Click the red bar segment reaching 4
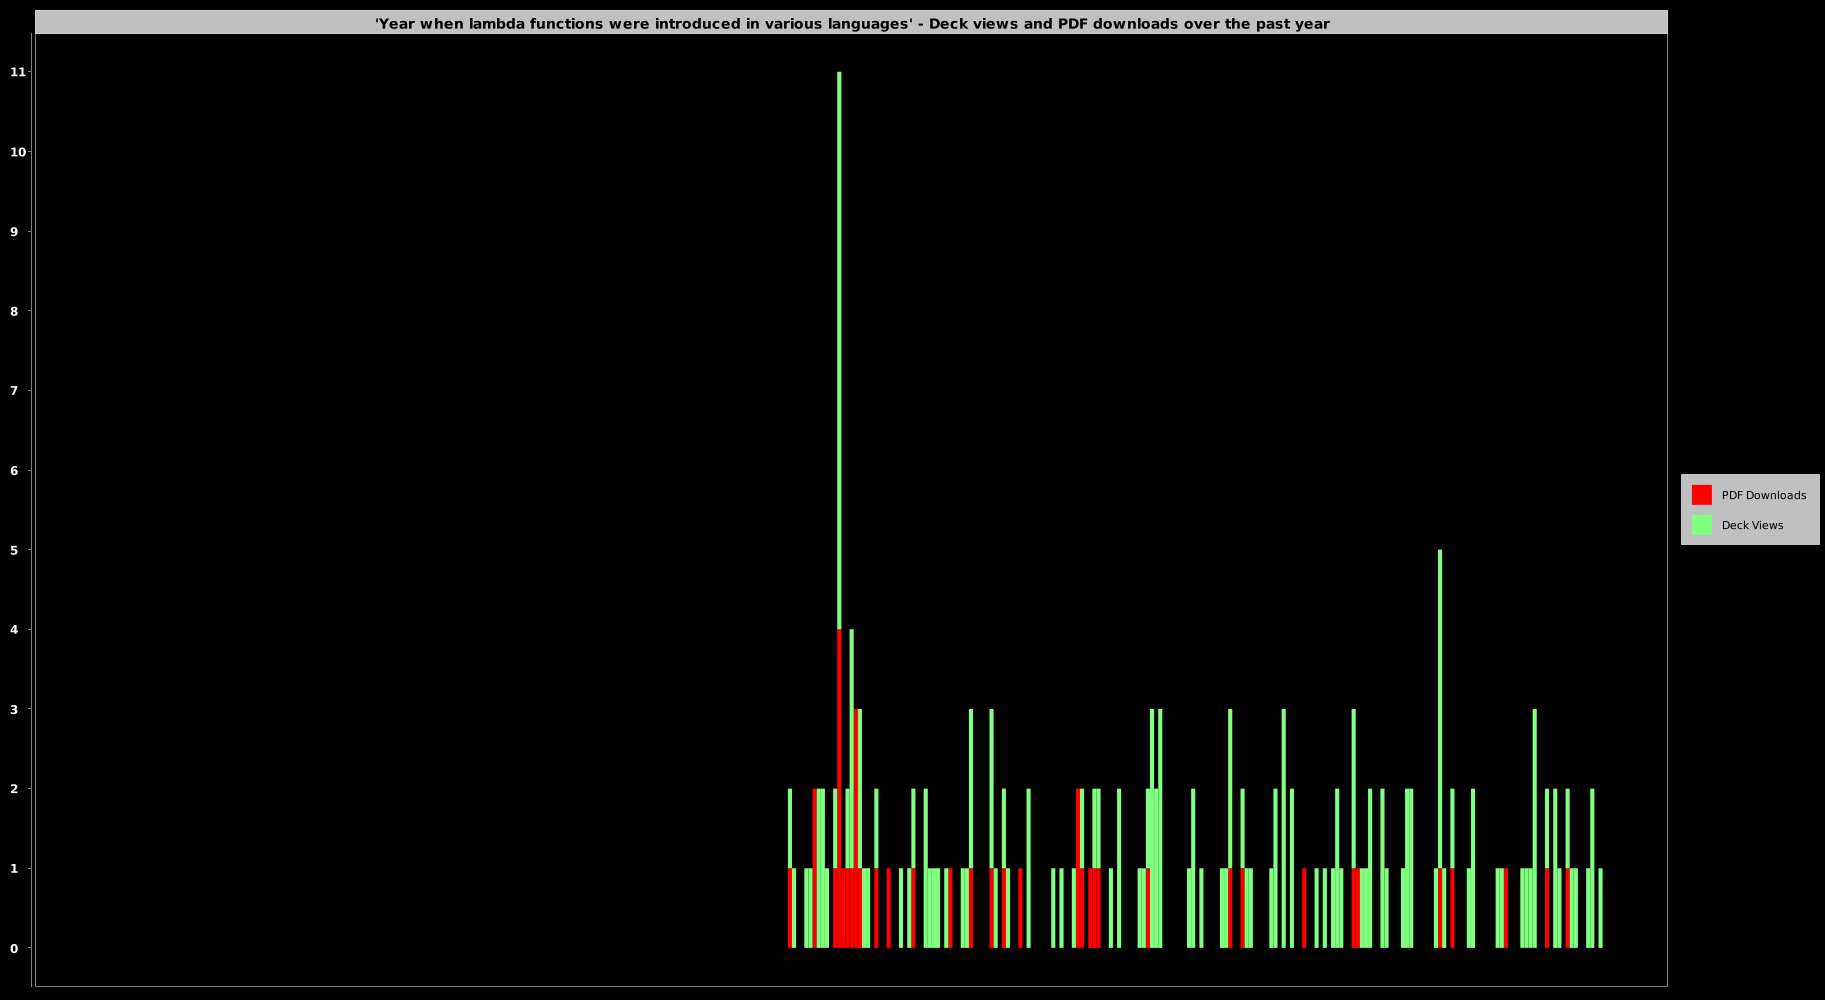Viewport: 1825px width, 1000px height. click(x=839, y=788)
